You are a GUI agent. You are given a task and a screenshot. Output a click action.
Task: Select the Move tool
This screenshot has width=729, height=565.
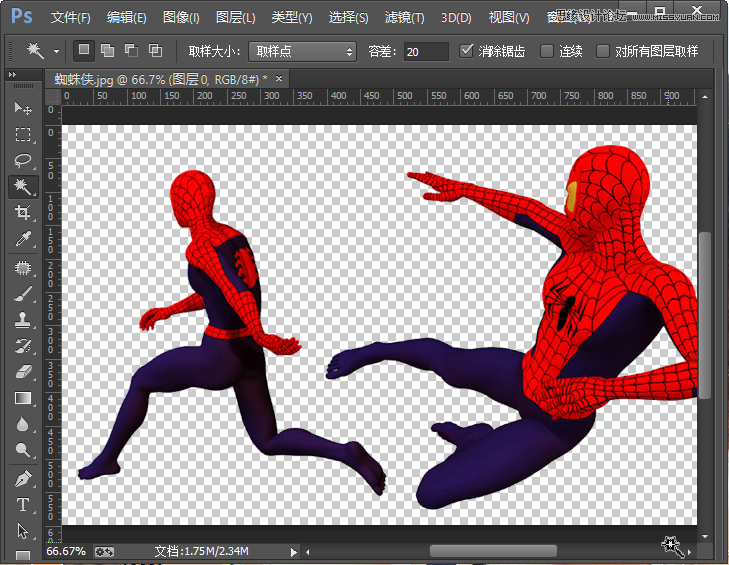tap(23, 108)
